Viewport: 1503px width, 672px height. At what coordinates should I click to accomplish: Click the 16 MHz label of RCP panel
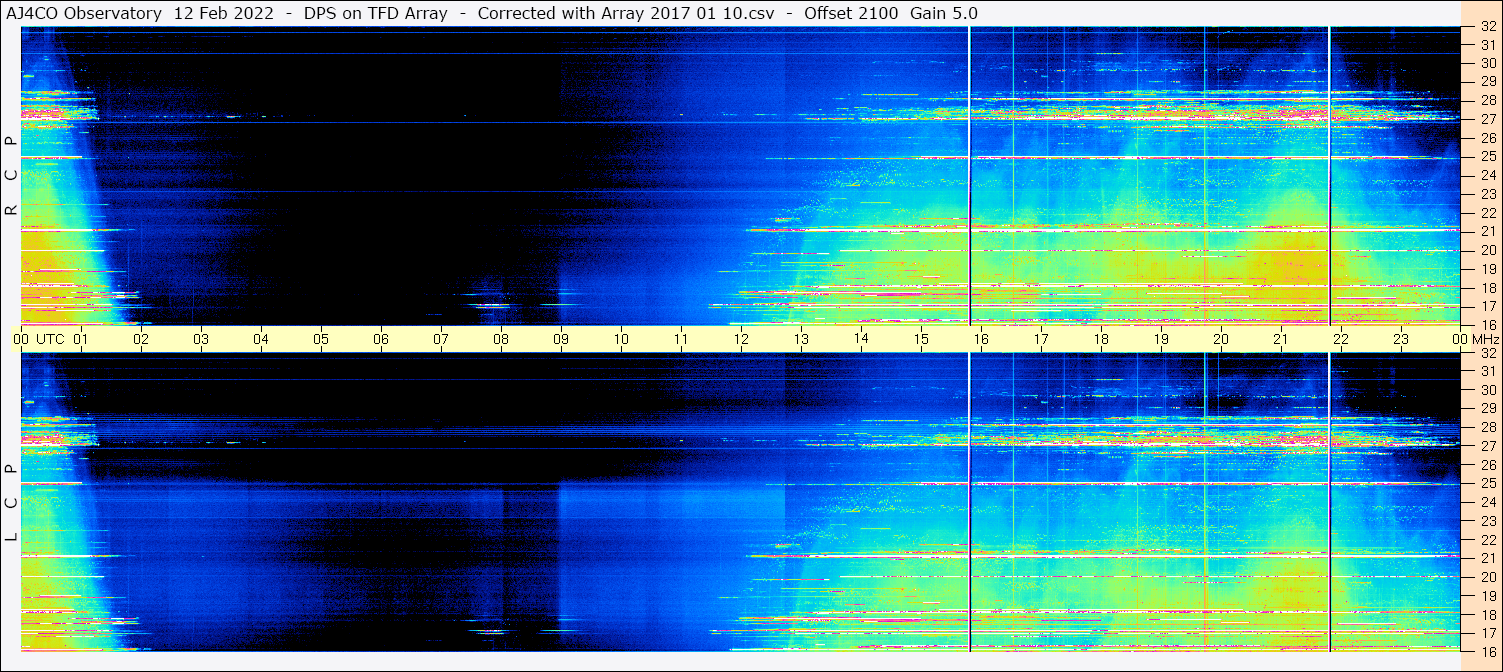(1487, 324)
